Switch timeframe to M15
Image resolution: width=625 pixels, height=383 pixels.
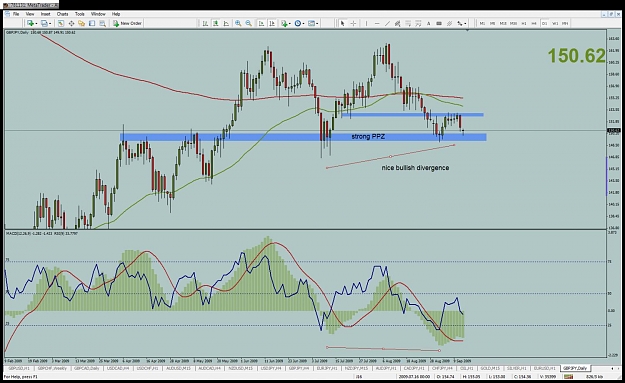coord(503,24)
